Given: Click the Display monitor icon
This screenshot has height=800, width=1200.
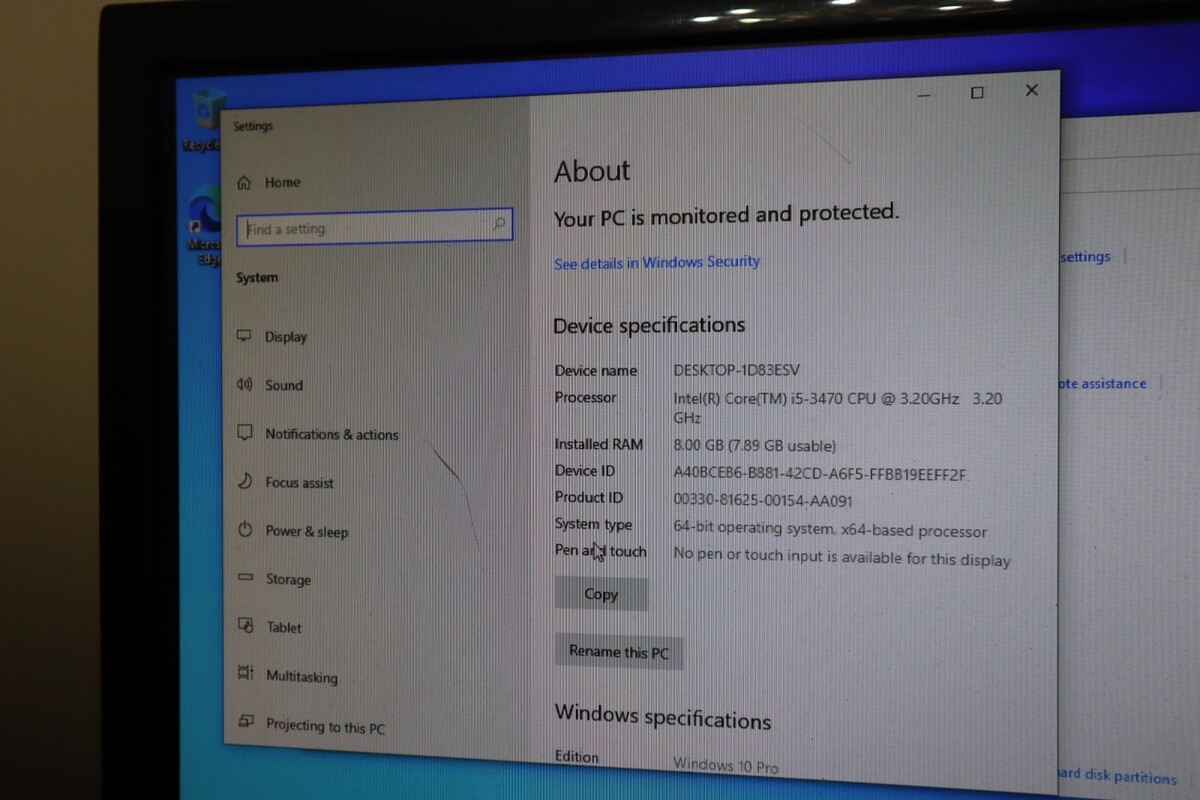Looking at the screenshot, I should point(244,336).
